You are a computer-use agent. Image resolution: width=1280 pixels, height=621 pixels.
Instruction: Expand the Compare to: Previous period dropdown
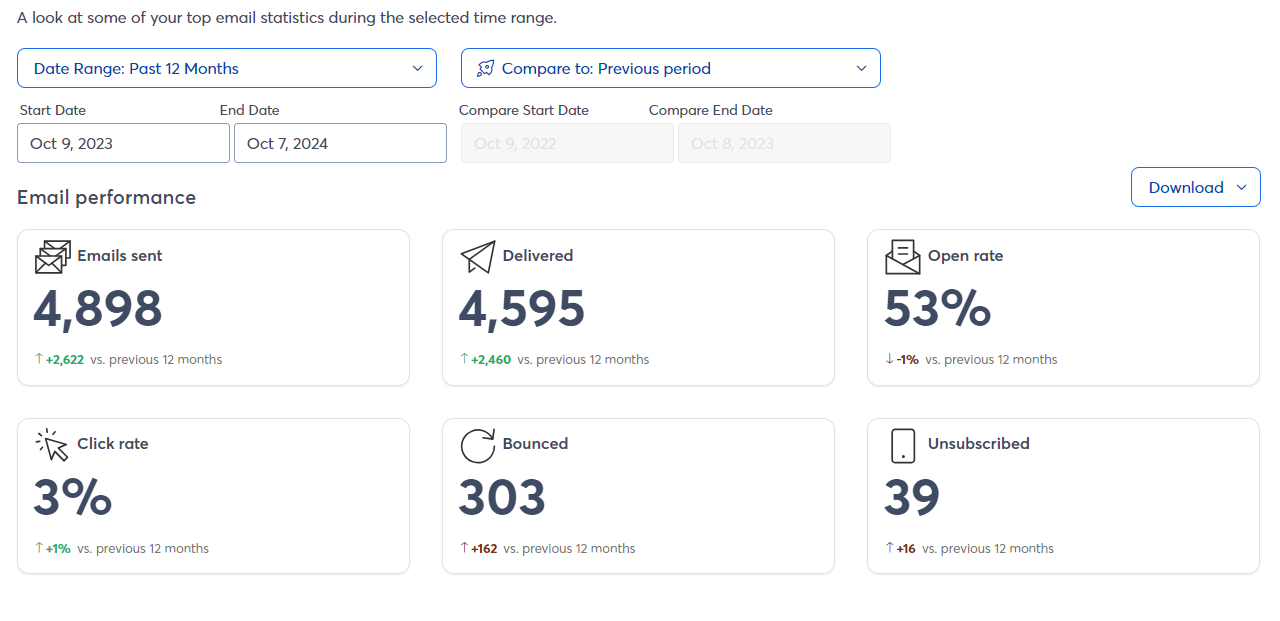coord(670,69)
